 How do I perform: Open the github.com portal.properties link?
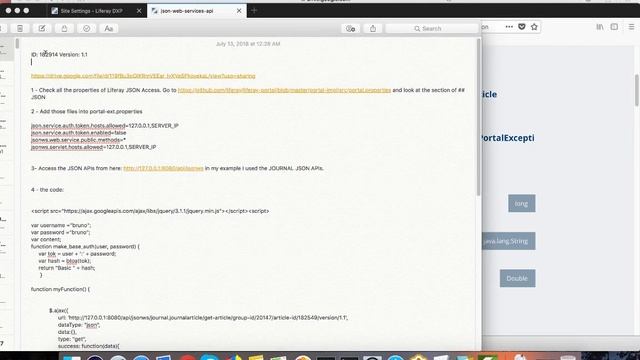tap(284, 90)
